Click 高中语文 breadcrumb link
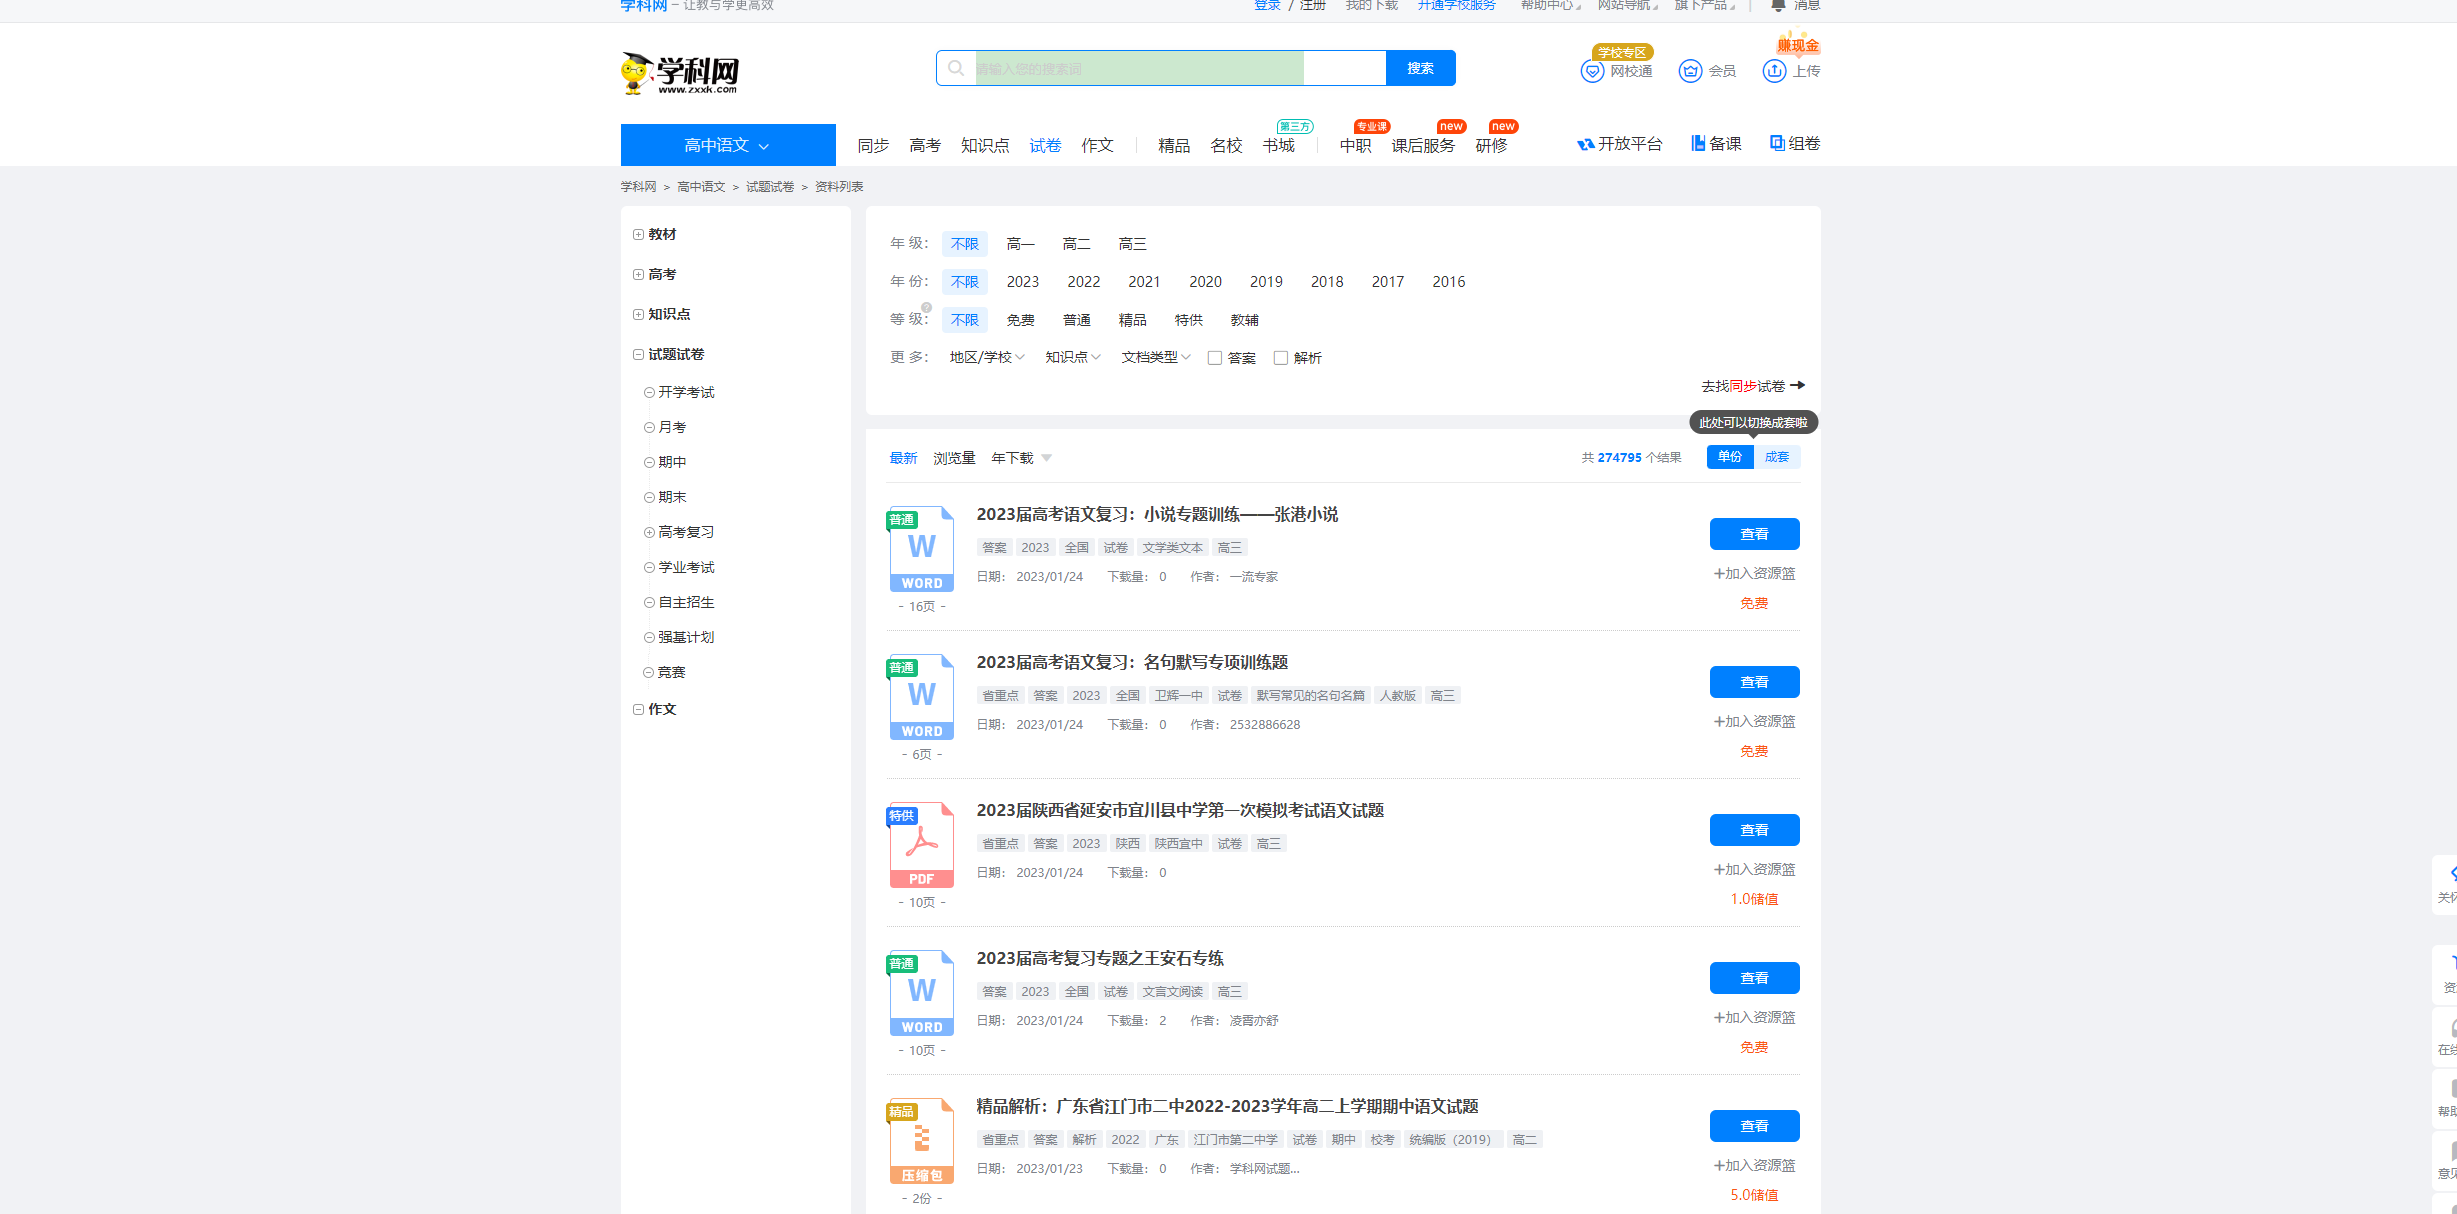The width and height of the screenshot is (2457, 1214). point(701,187)
